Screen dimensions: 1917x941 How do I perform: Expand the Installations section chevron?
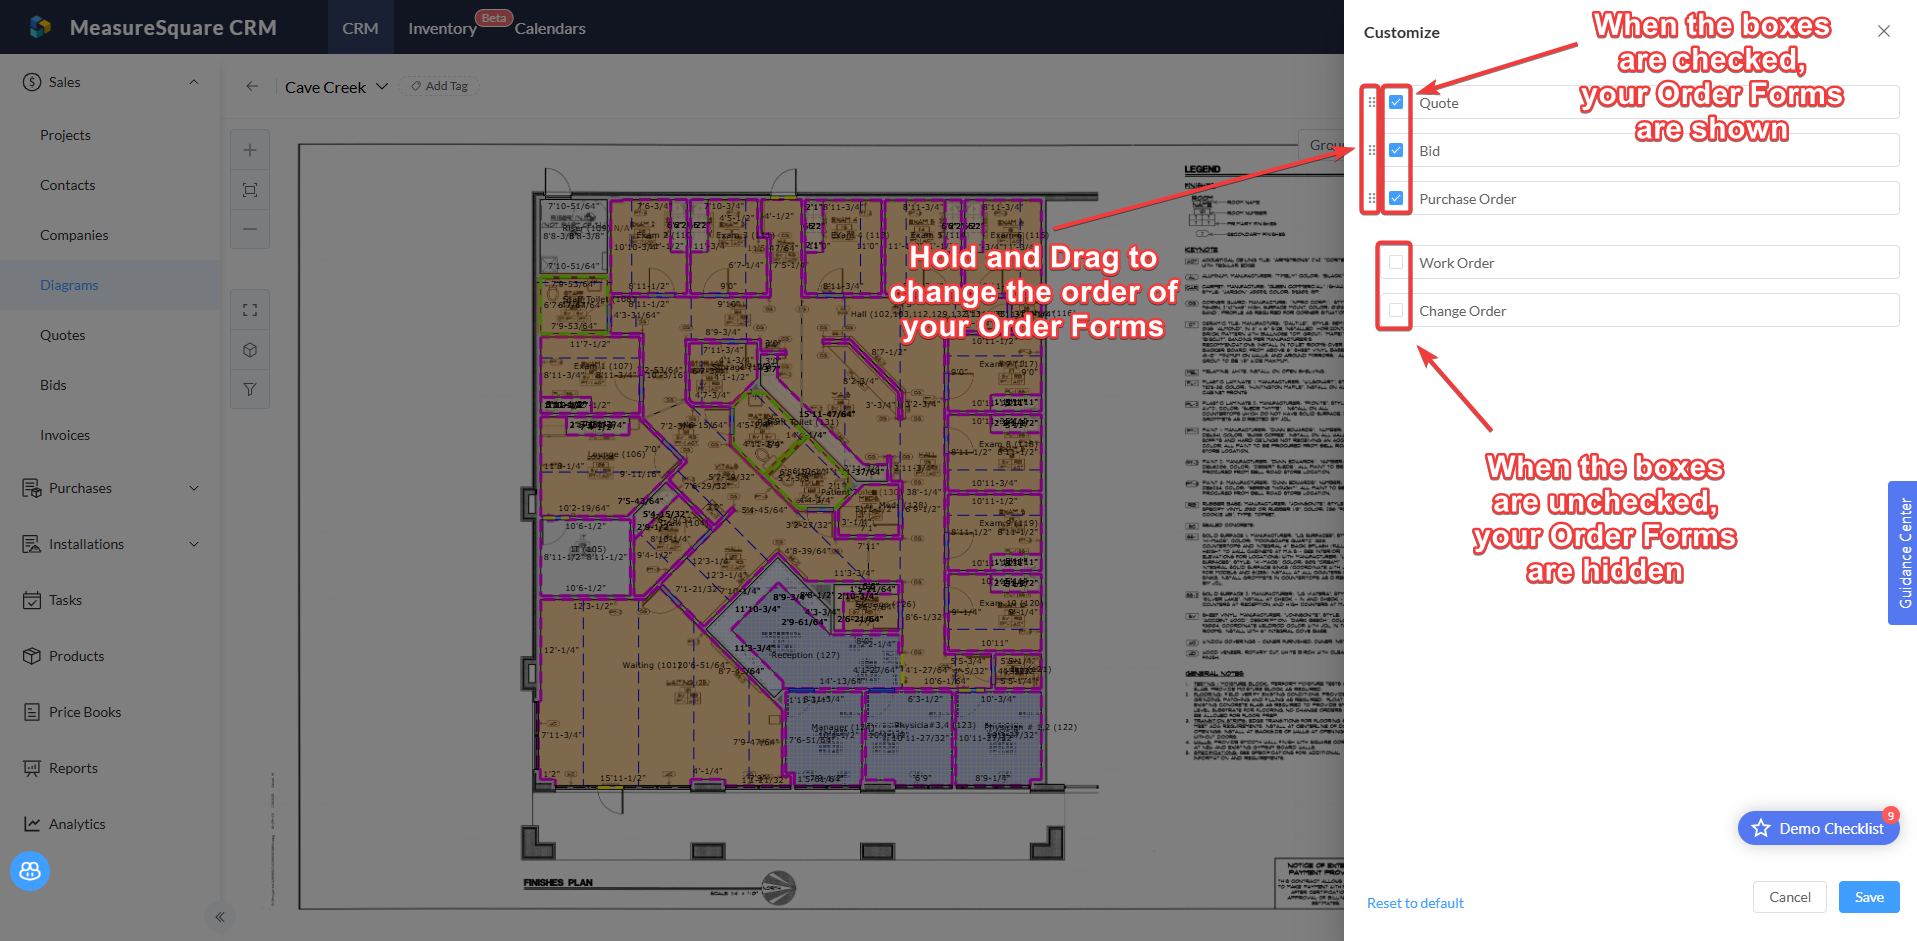point(194,544)
